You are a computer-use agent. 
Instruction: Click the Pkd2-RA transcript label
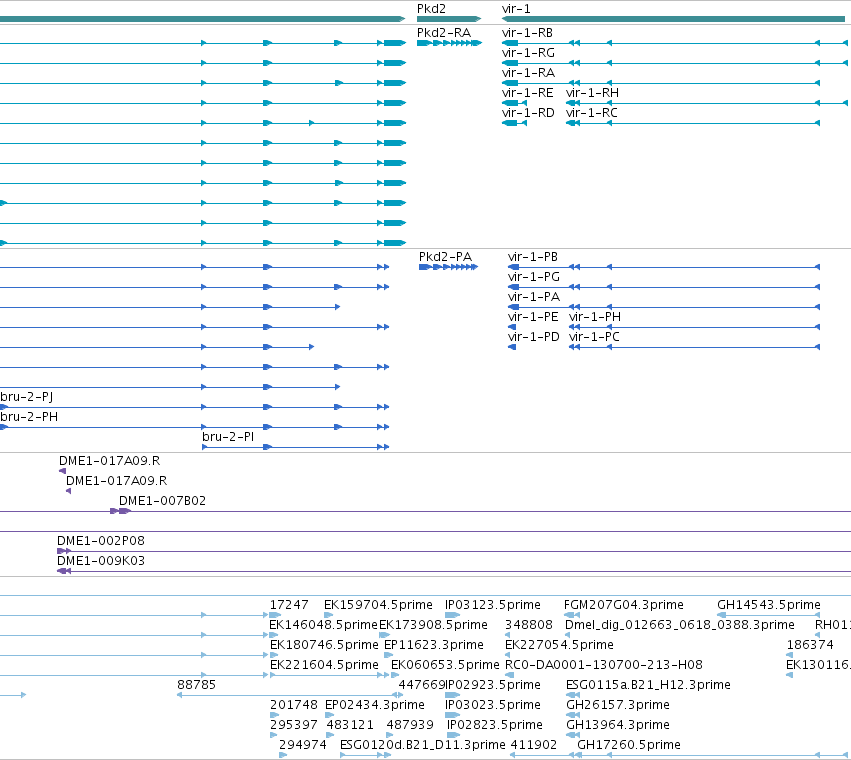pyautogui.click(x=444, y=33)
